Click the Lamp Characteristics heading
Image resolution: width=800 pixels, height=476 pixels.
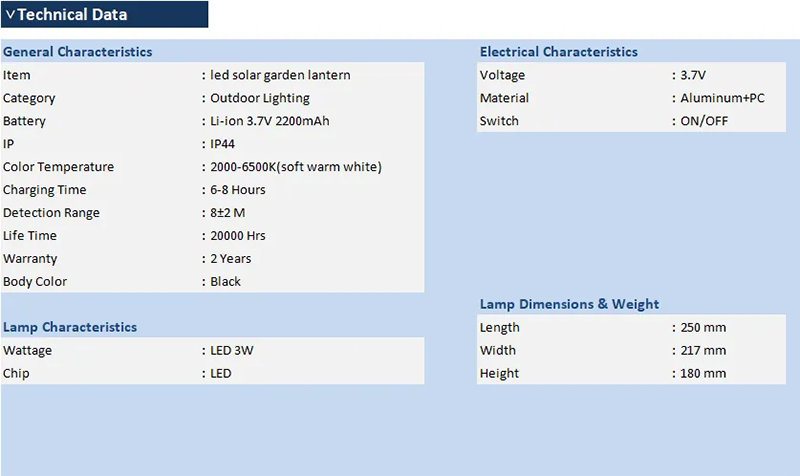click(x=70, y=327)
